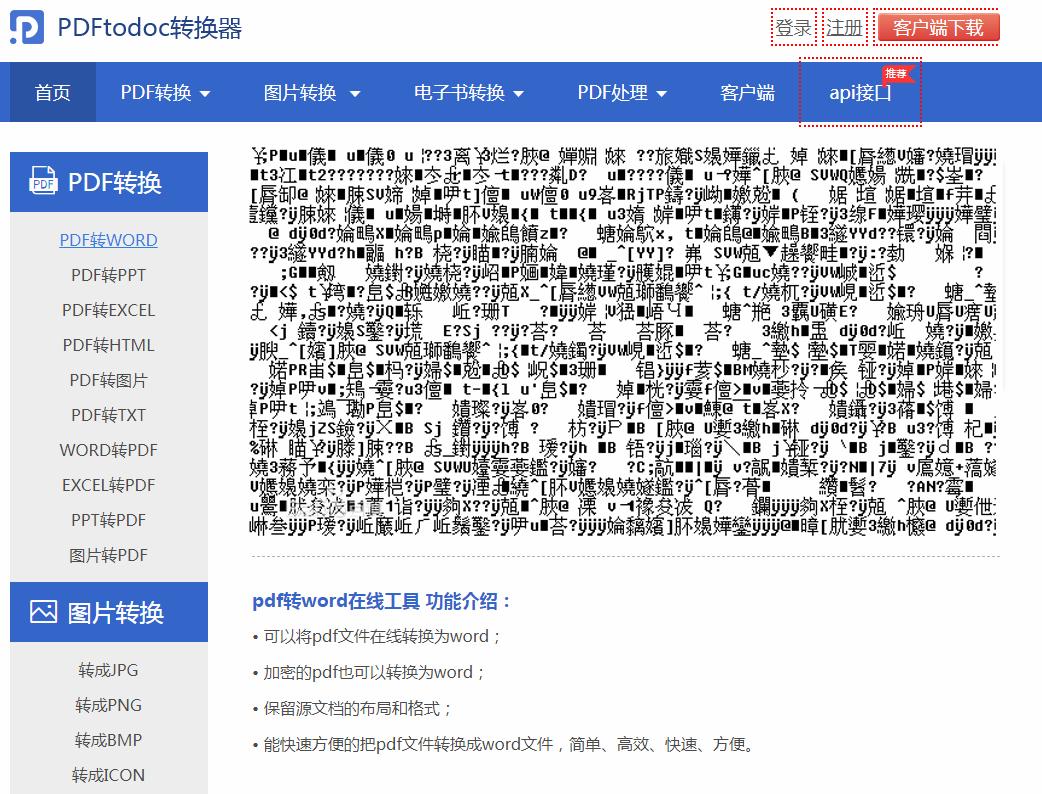Go to the 首页 menu item
Viewport: 1042px width, 794px height.
coord(51,91)
